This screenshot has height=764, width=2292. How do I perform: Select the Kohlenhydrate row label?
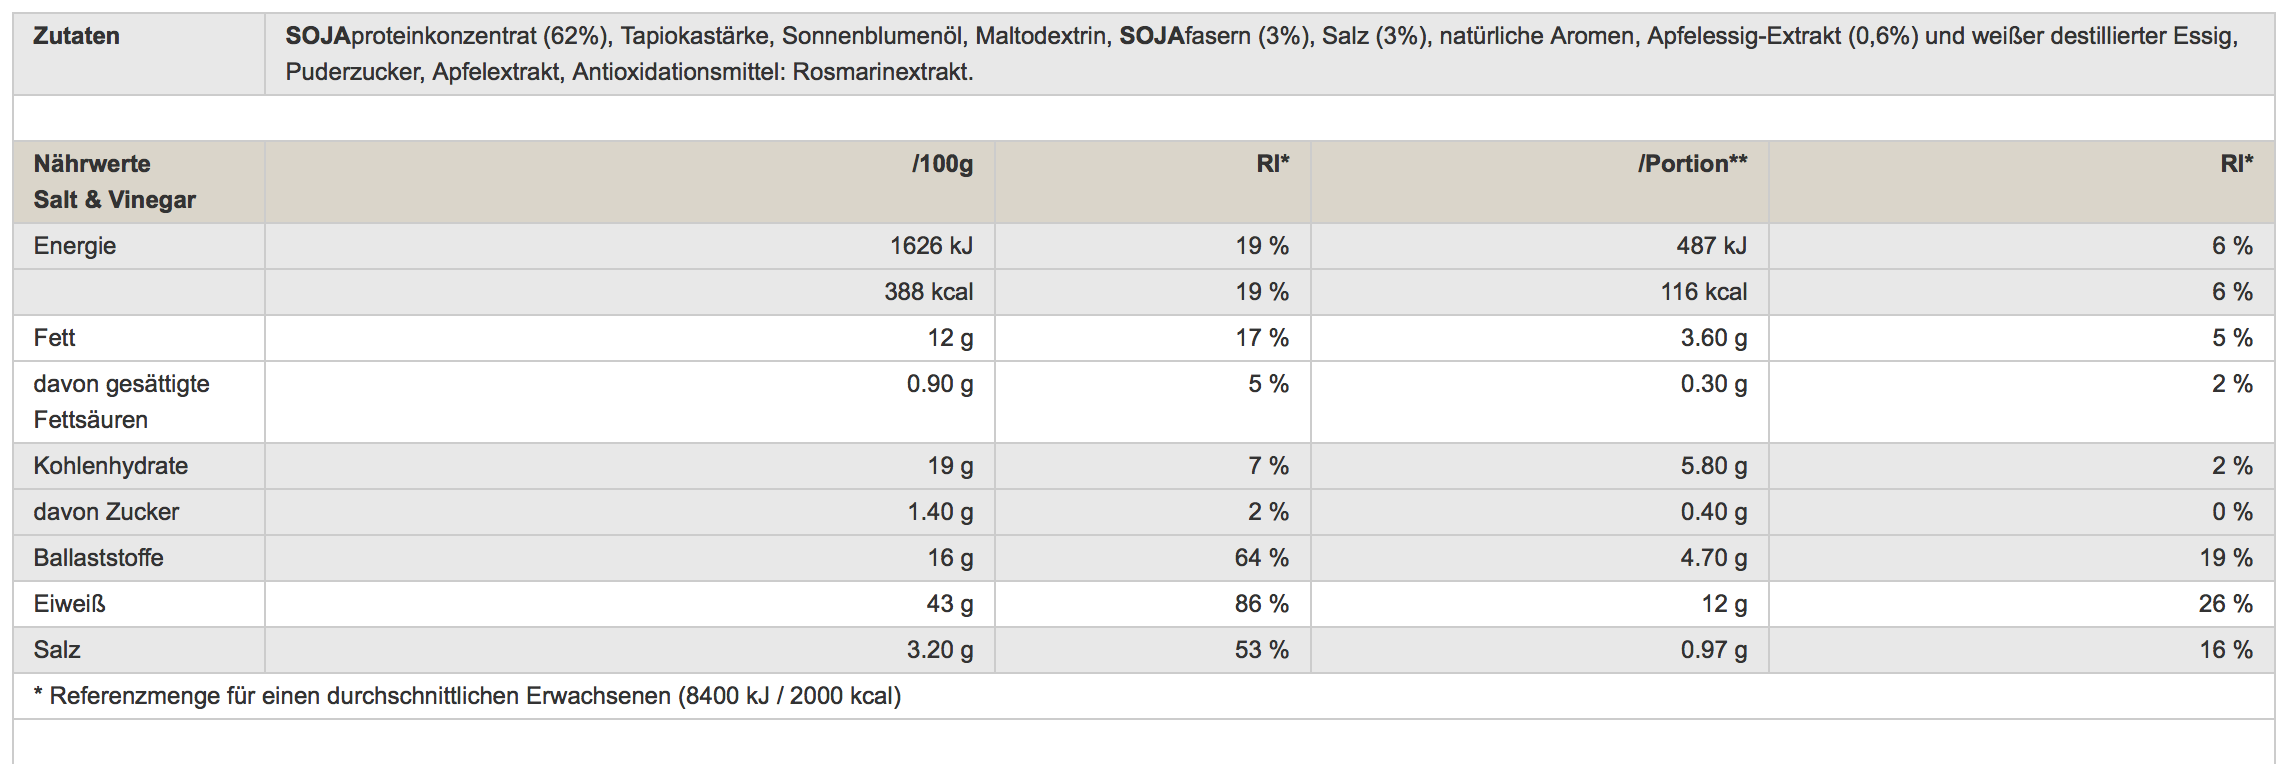110,466
